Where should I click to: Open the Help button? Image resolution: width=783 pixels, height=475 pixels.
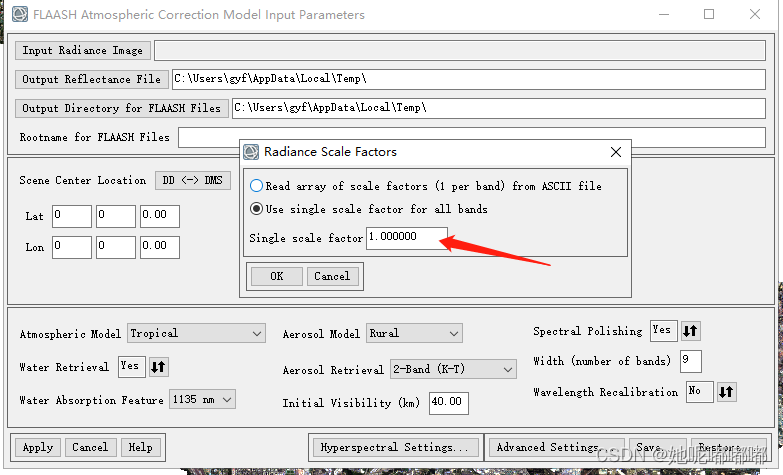(x=141, y=448)
